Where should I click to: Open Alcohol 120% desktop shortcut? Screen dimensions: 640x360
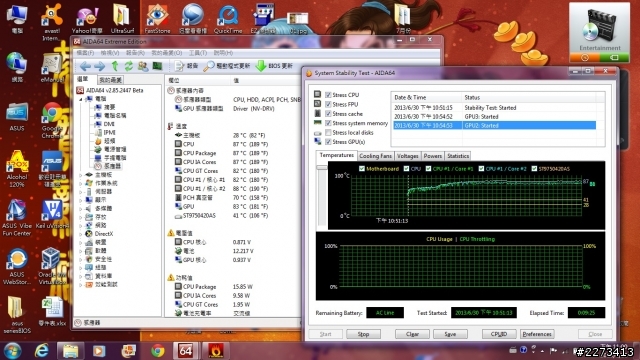17,169
